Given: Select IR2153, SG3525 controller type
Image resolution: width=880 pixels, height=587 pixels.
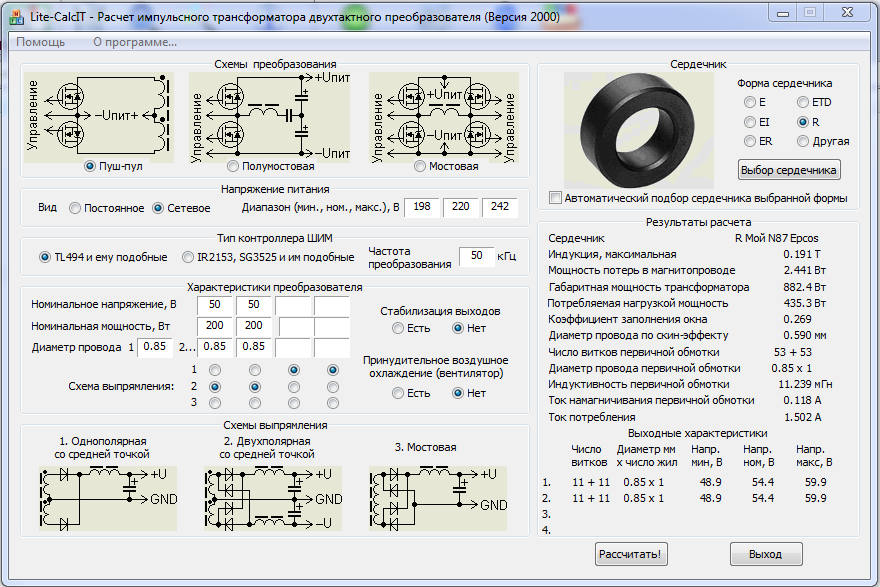Looking at the screenshot, I should 189,257.
